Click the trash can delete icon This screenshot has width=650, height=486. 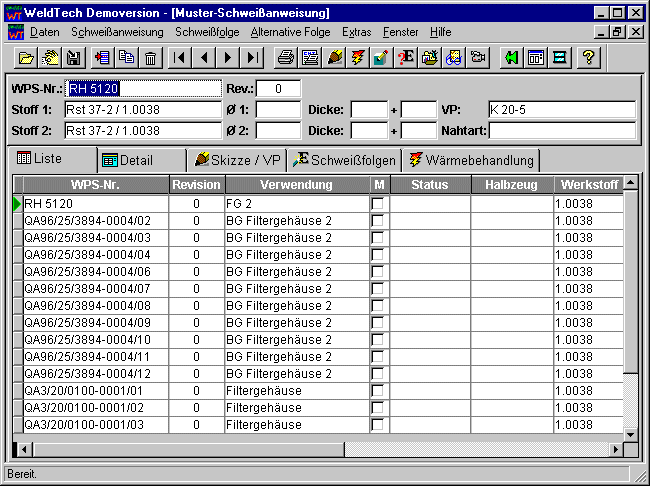(151, 57)
